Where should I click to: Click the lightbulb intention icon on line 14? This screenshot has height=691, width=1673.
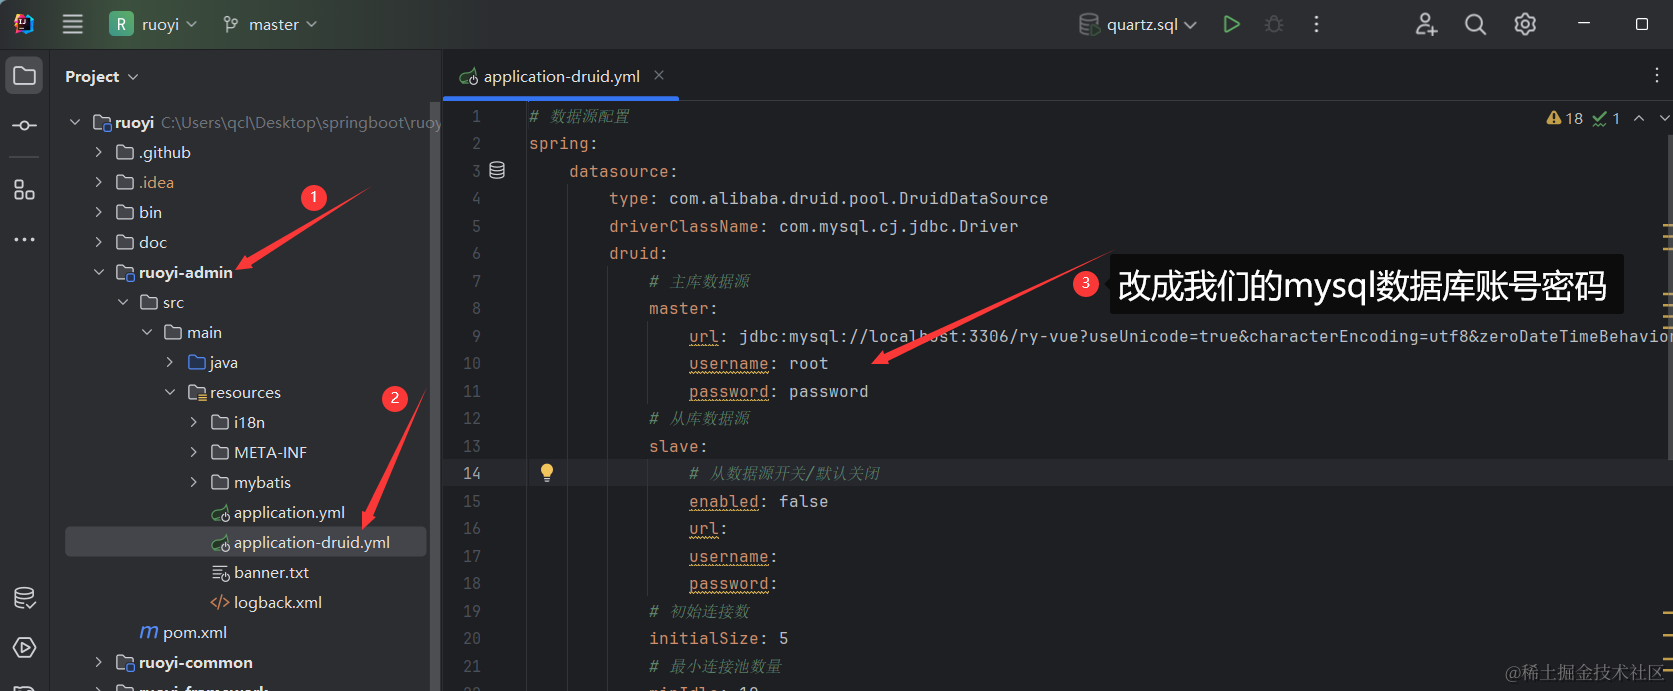click(547, 473)
